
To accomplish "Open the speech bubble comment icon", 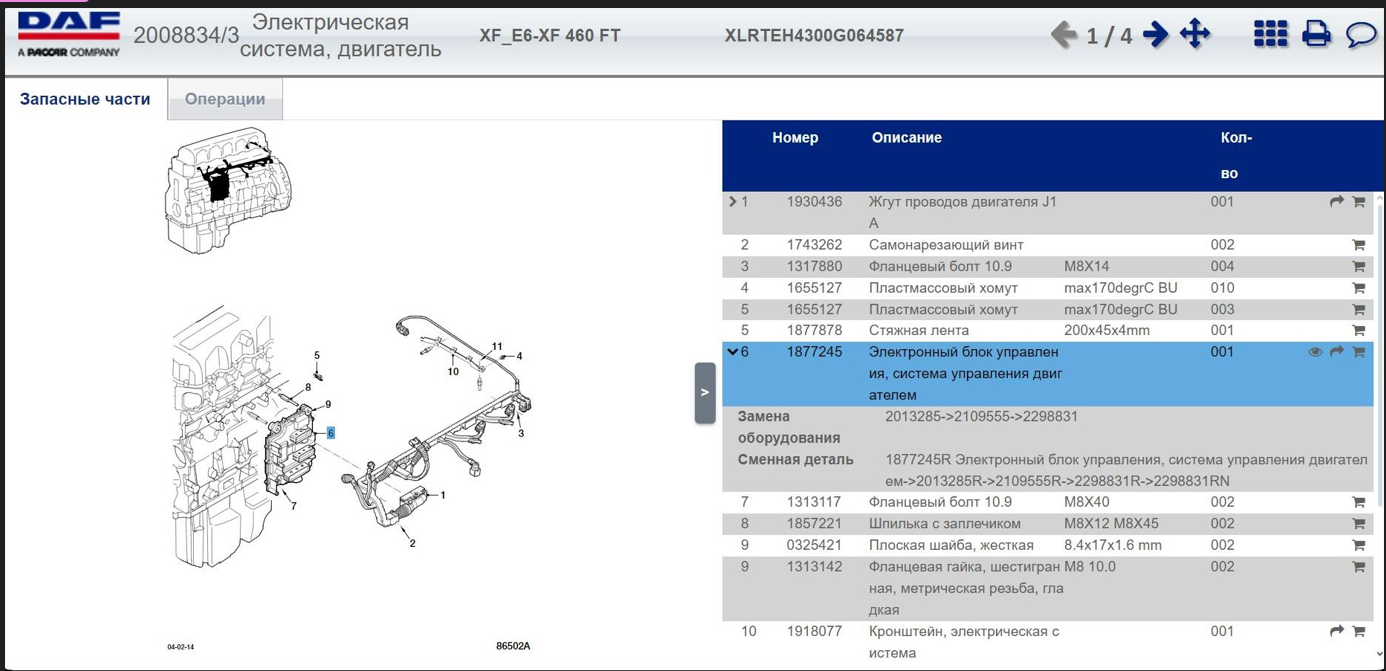I will 1361,35.
